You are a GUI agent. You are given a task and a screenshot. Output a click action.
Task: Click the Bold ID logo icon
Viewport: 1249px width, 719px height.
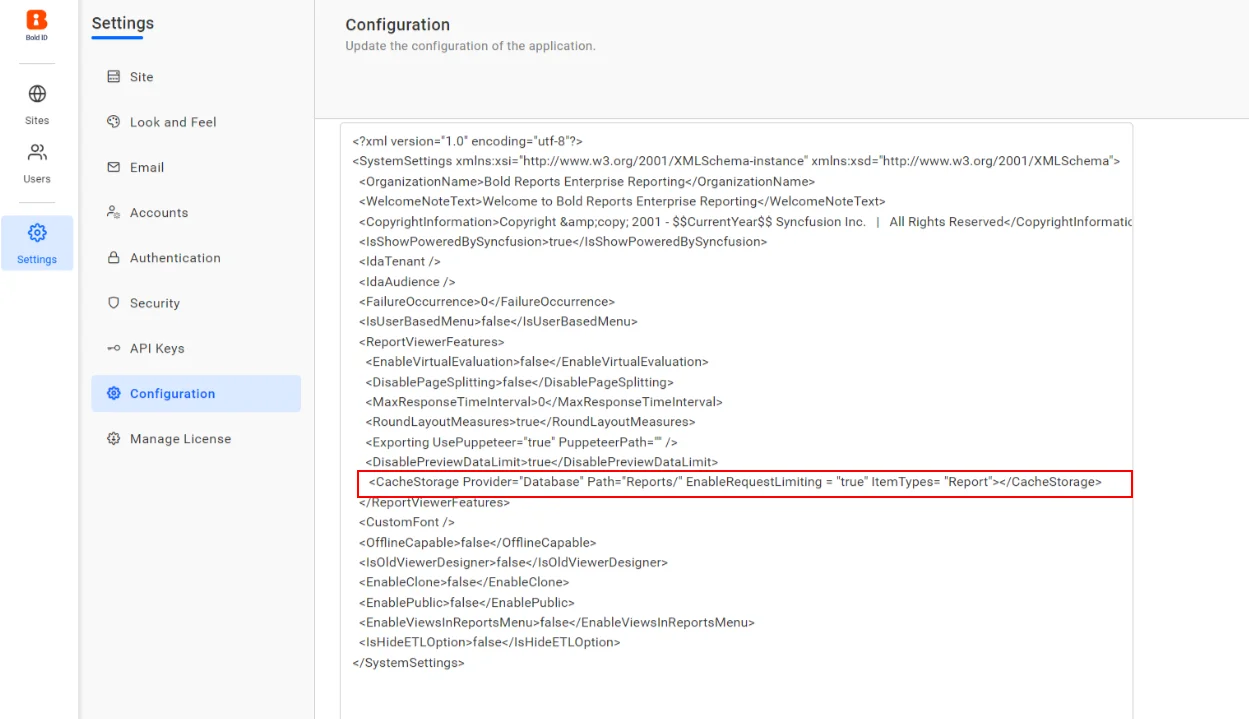(x=37, y=19)
